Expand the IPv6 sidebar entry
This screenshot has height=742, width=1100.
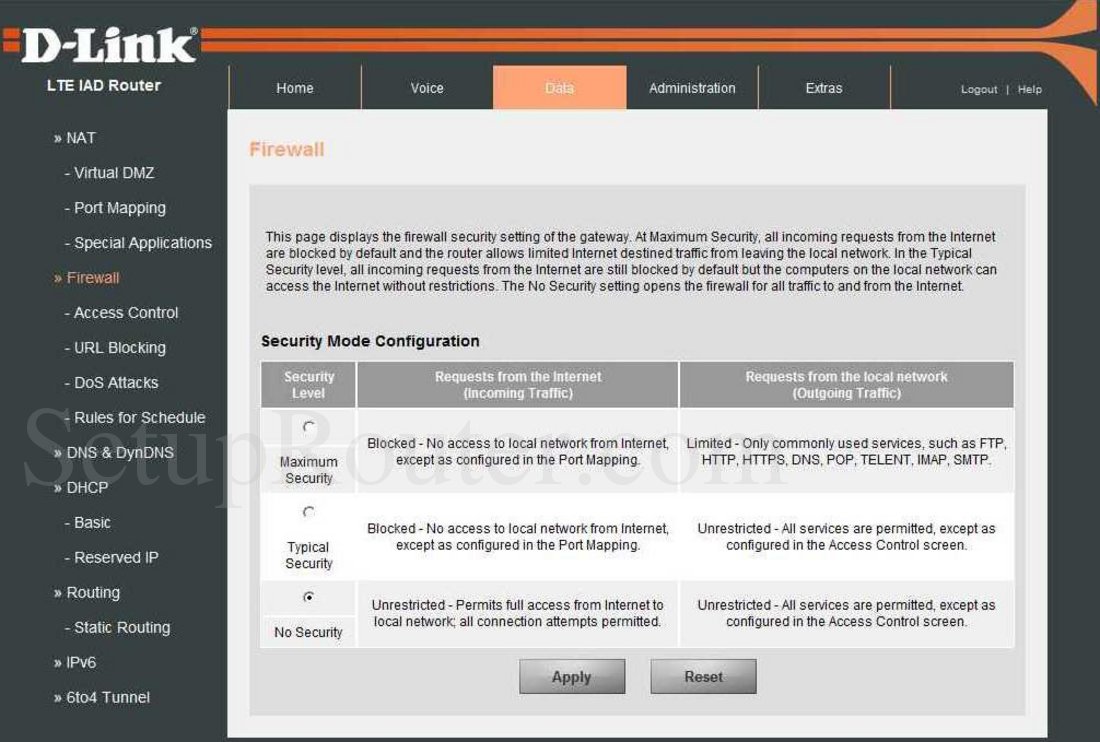tap(78, 662)
